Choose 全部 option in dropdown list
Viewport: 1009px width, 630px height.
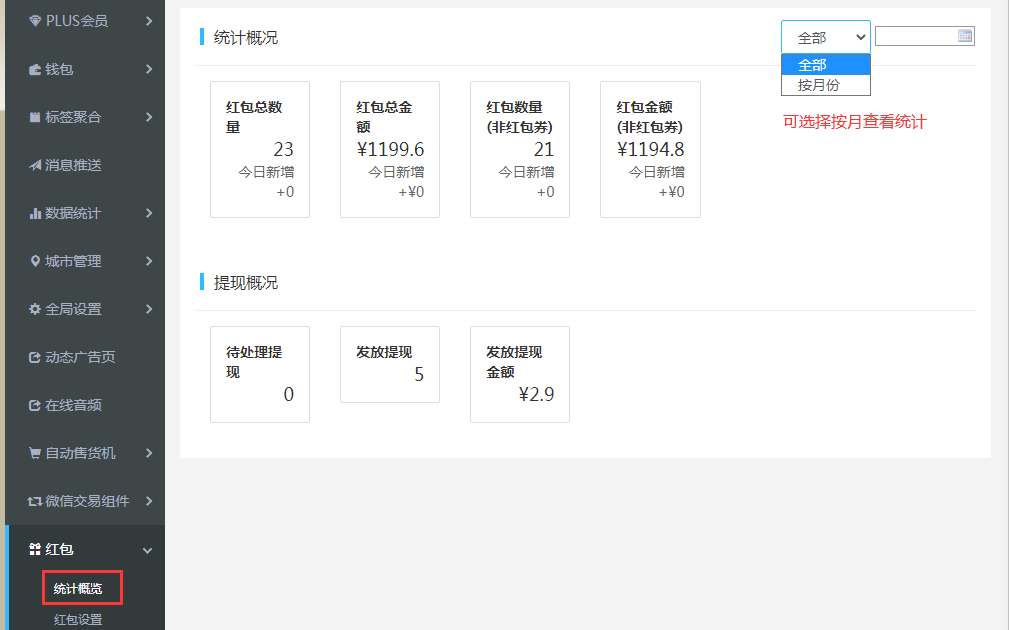(x=825, y=65)
